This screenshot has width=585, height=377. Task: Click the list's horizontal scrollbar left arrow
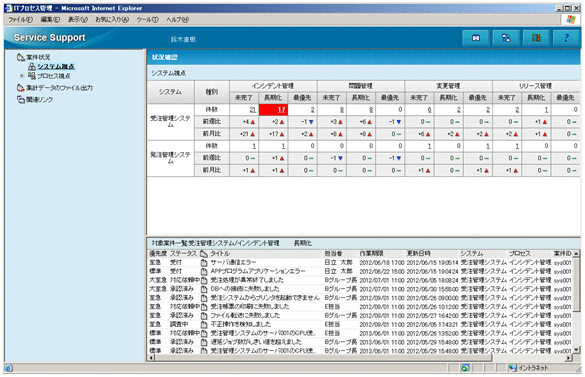click(x=151, y=358)
